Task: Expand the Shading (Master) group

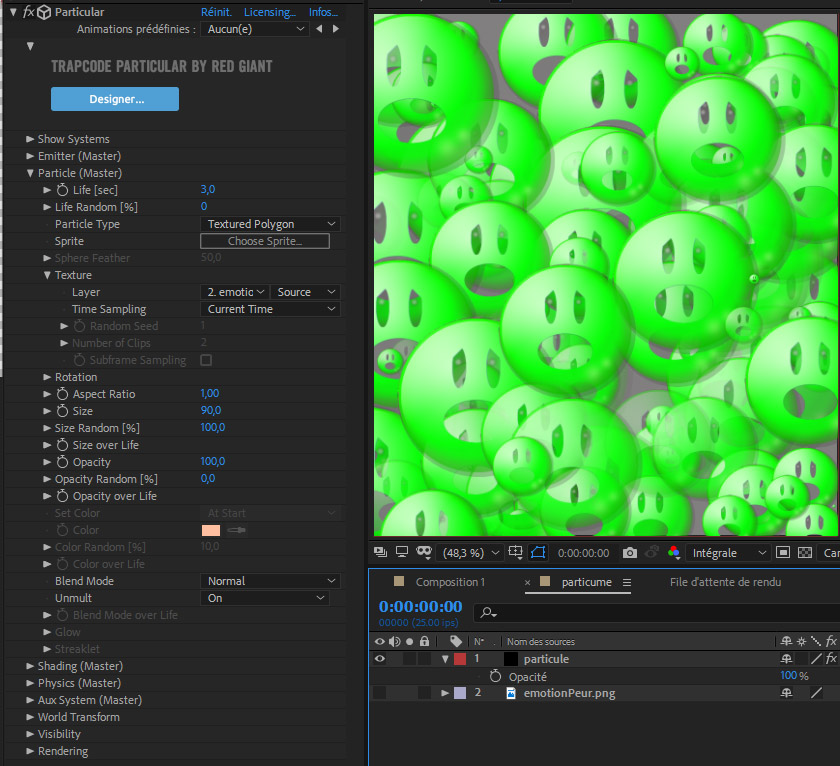Action: [x=29, y=666]
